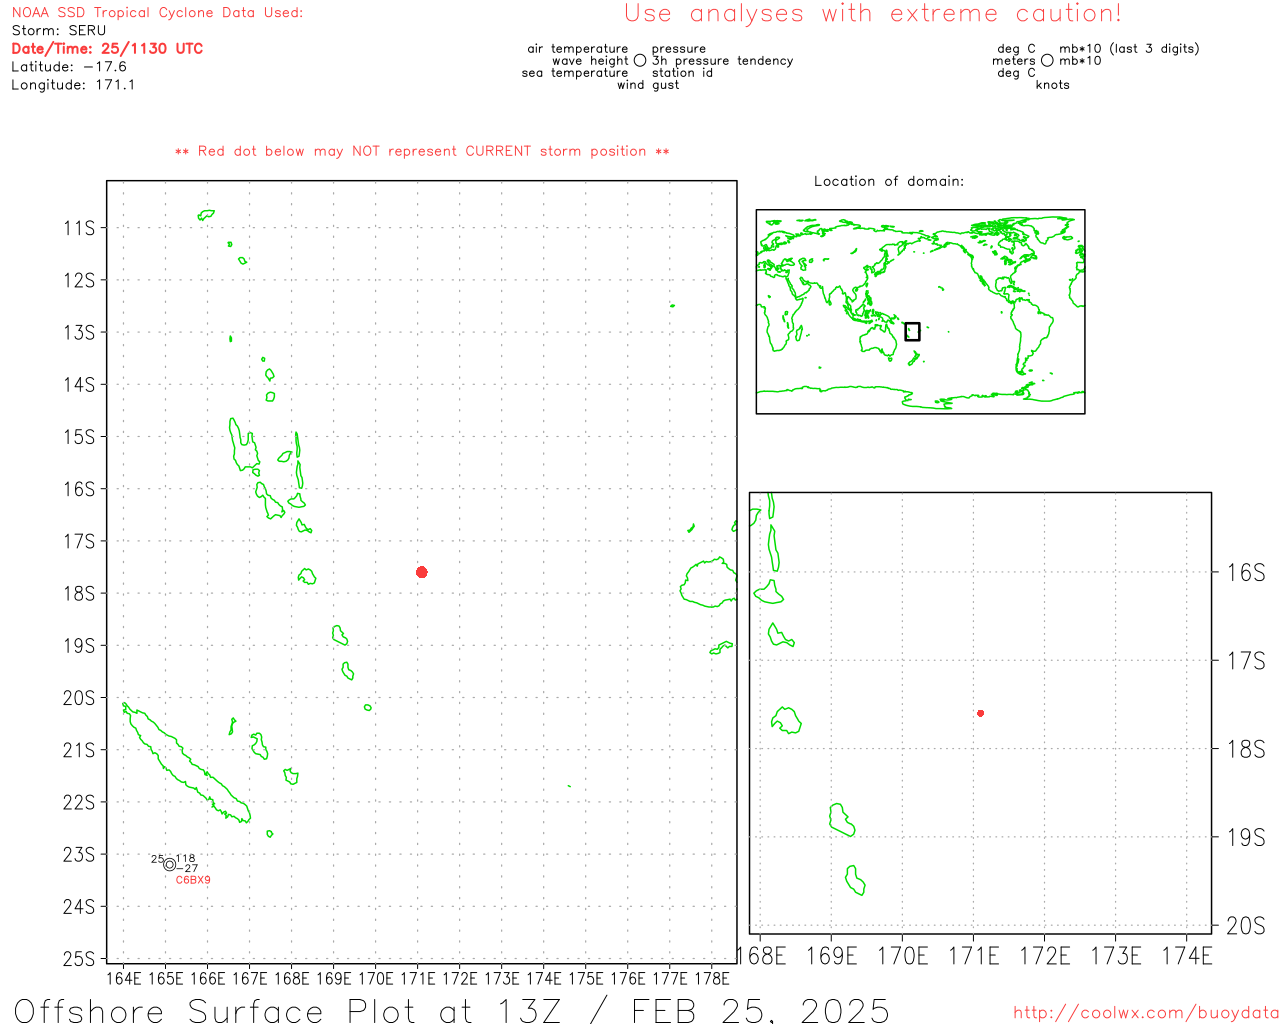Click the 'NOAA SSD Tropical Cyclone Data Used:' text

[157, 13]
